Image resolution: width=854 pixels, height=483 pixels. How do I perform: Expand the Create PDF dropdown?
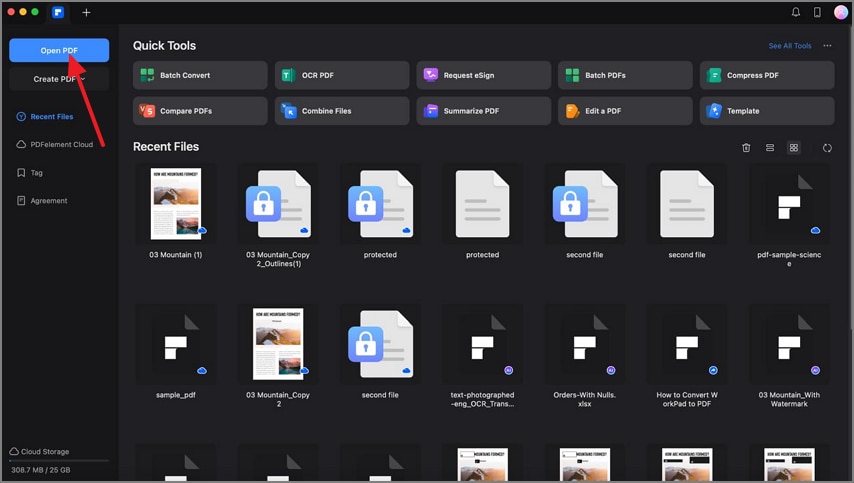[x=59, y=79]
